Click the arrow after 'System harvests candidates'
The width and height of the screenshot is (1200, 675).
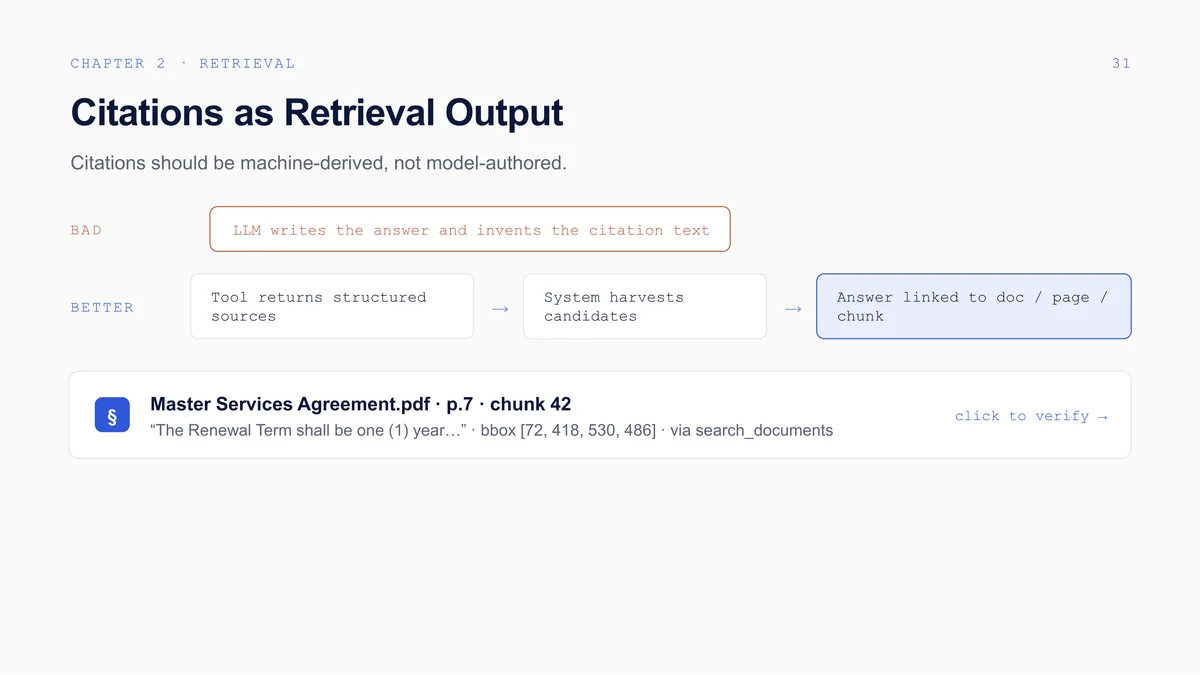pyautogui.click(x=793, y=309)
